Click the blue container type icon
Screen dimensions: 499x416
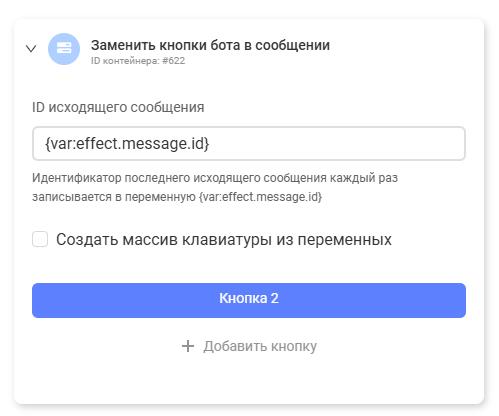point(64,49)
